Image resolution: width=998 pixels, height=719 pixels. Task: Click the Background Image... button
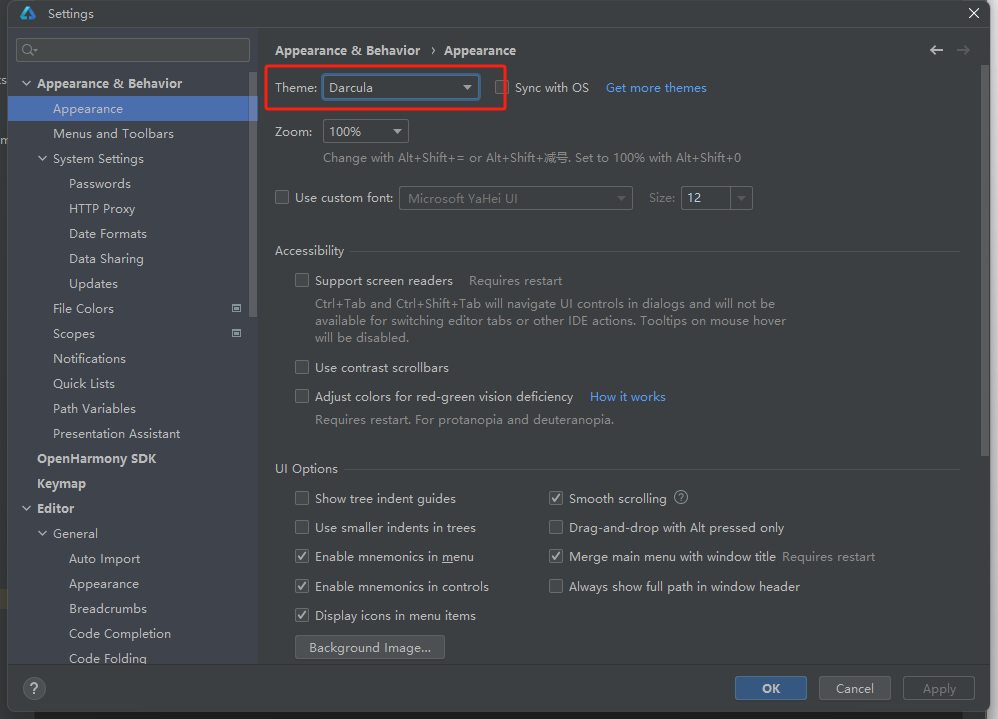pos(370,648)
